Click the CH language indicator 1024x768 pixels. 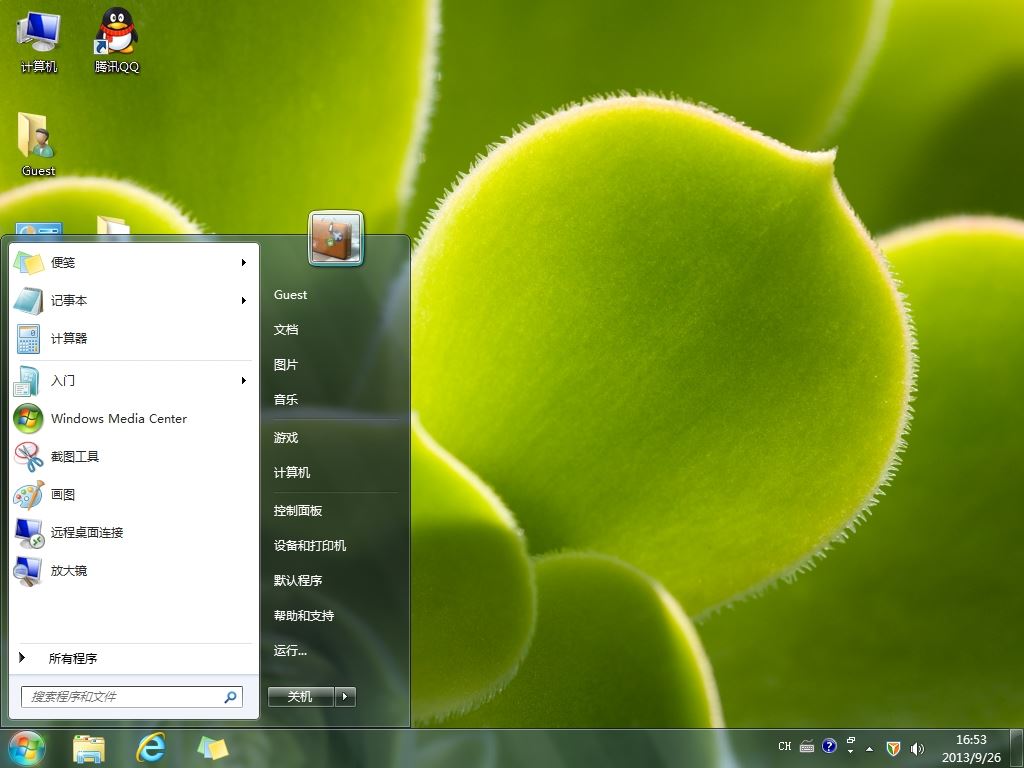785,746
